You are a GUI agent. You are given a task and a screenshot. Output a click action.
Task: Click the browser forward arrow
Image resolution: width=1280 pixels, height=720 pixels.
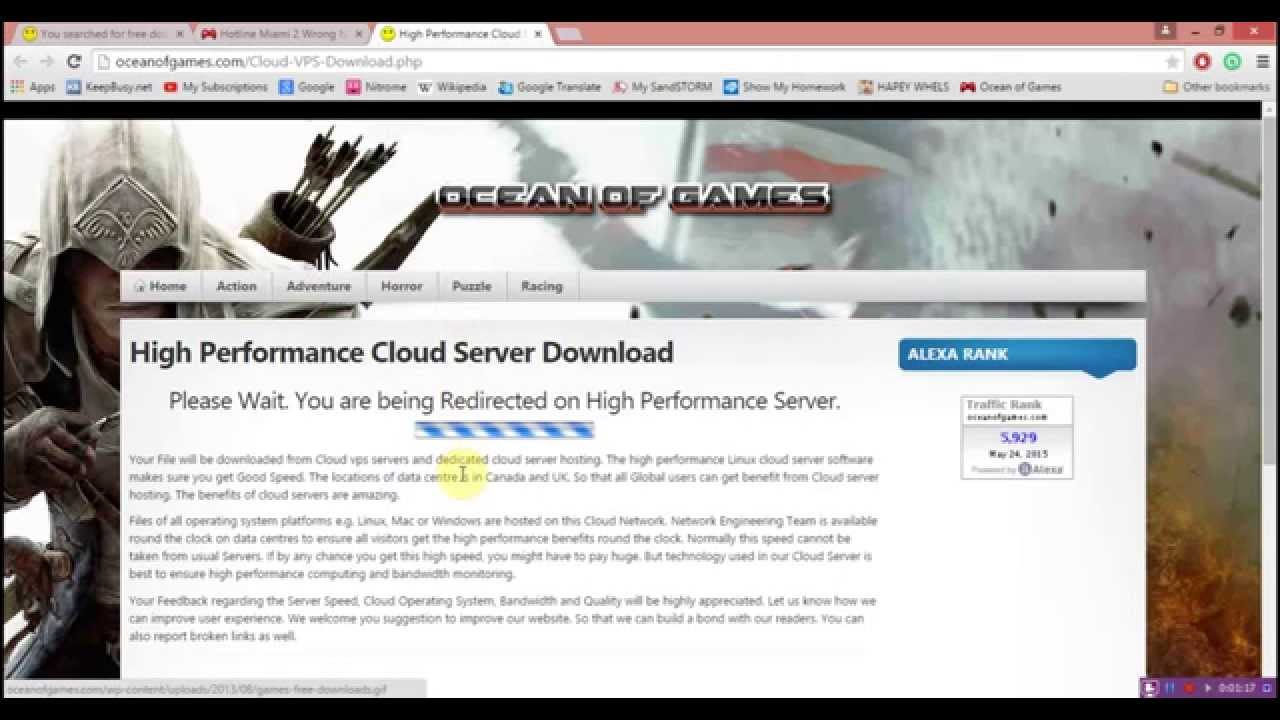click(x=46, y=61)
